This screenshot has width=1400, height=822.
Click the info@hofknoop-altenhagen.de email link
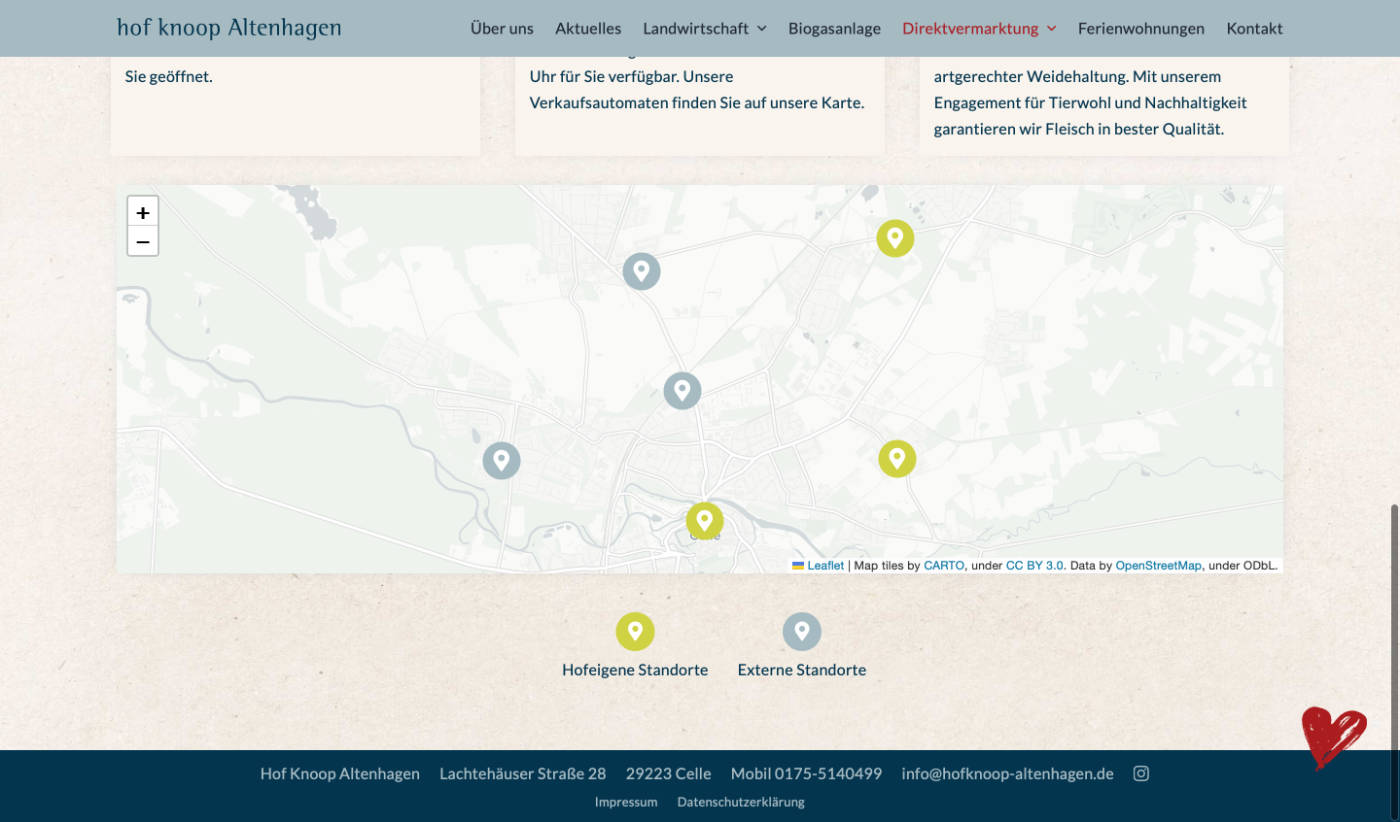pyautogui.click(x=1007, y=773)
